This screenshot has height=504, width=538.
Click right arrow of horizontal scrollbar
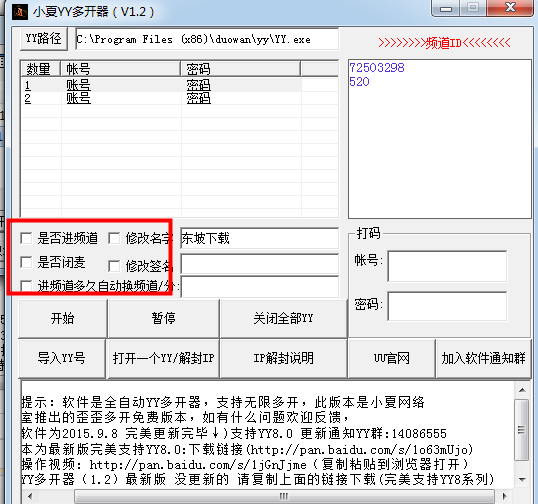tap(504, 496)
